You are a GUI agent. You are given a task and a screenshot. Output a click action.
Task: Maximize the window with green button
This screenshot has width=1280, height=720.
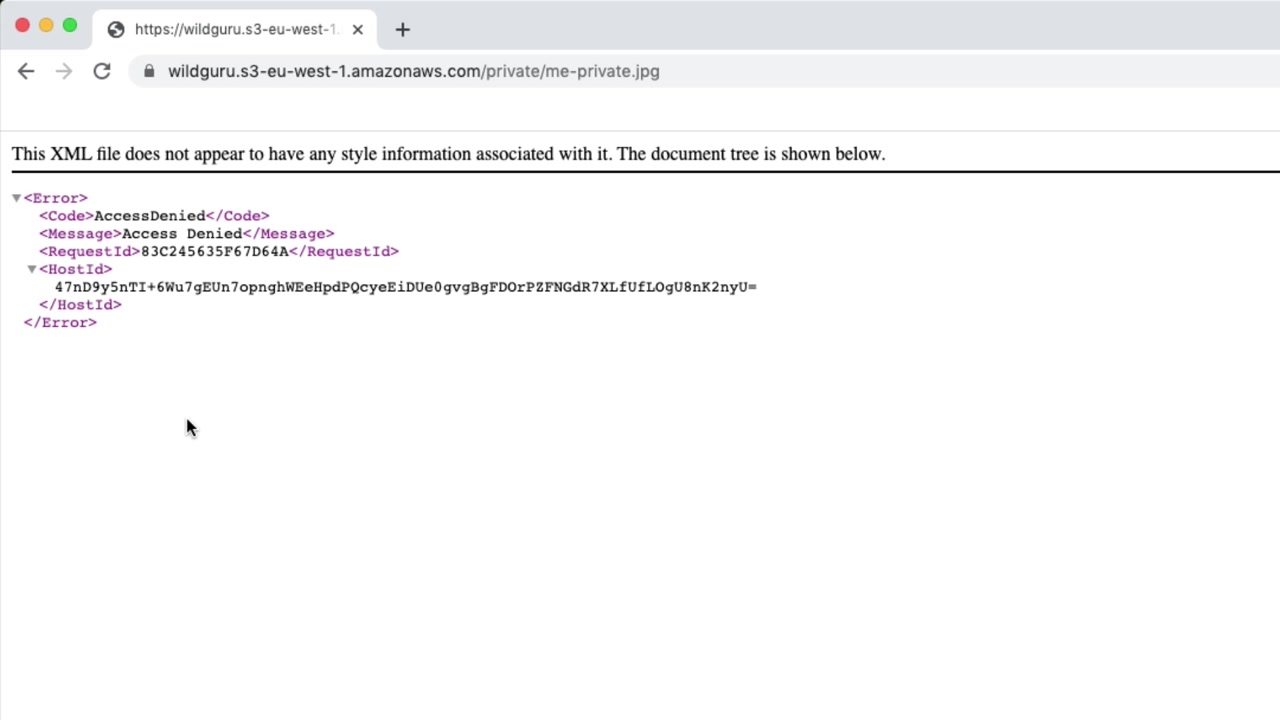pyautogui.click(x=70, y=25)
